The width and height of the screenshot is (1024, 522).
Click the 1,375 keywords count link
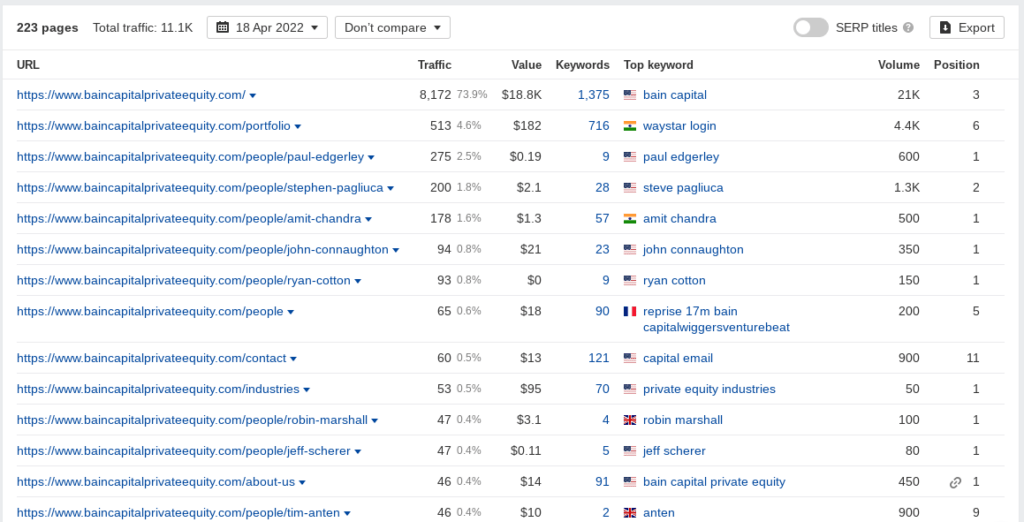[x=593, y=95]
